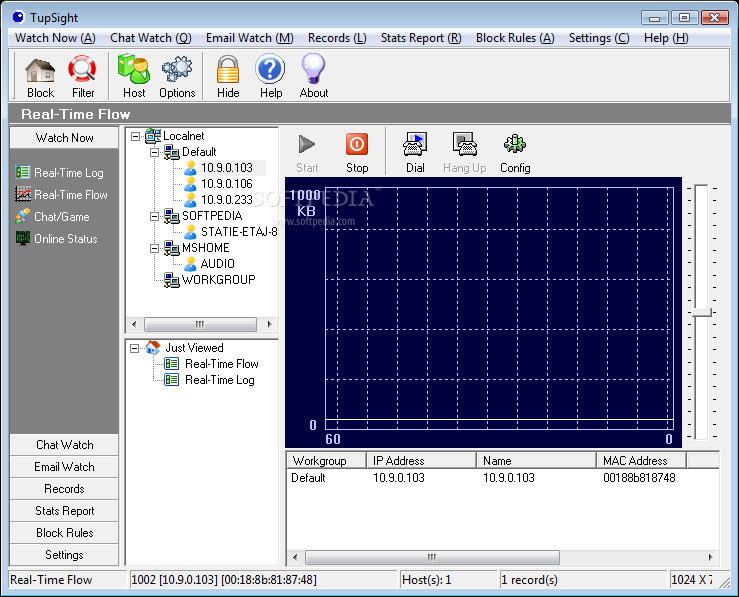The image size is (739, 597).
Task: Switch to Block Rules sidebar section
Action: click(64, 533)
